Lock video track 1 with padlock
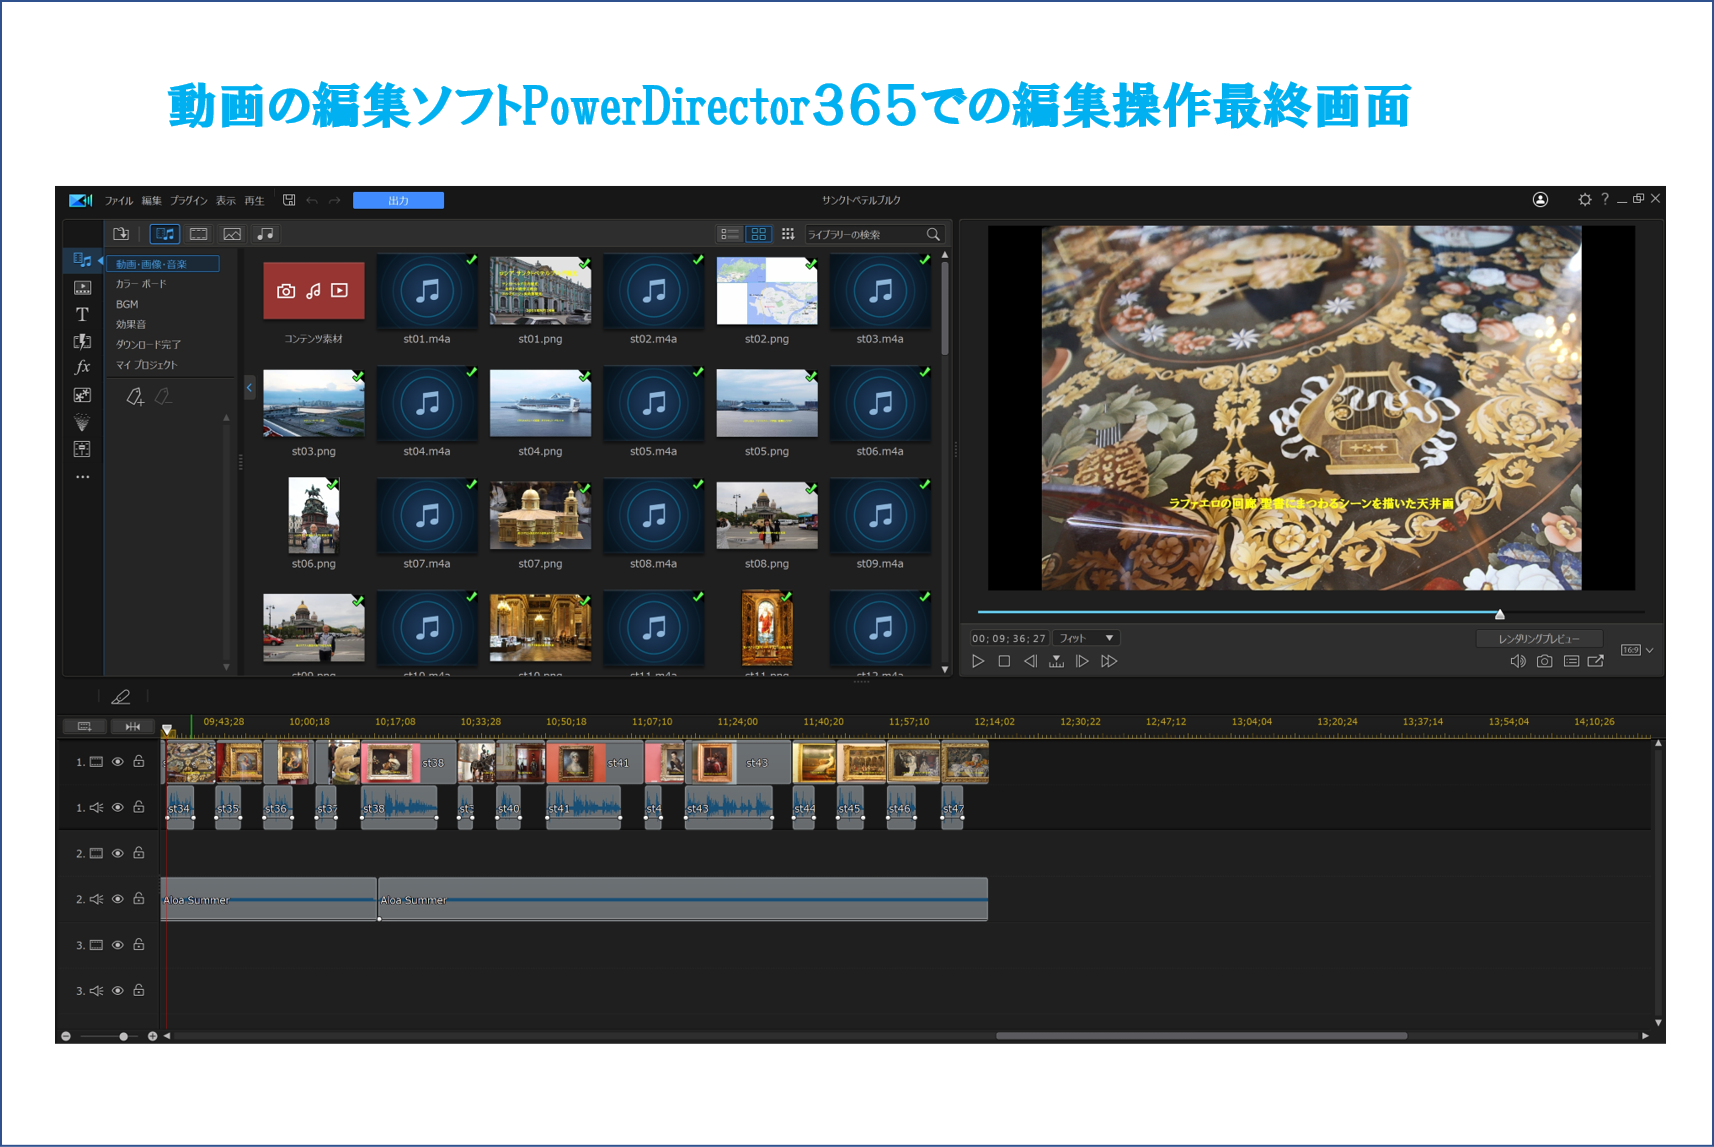 click(139, 762)
